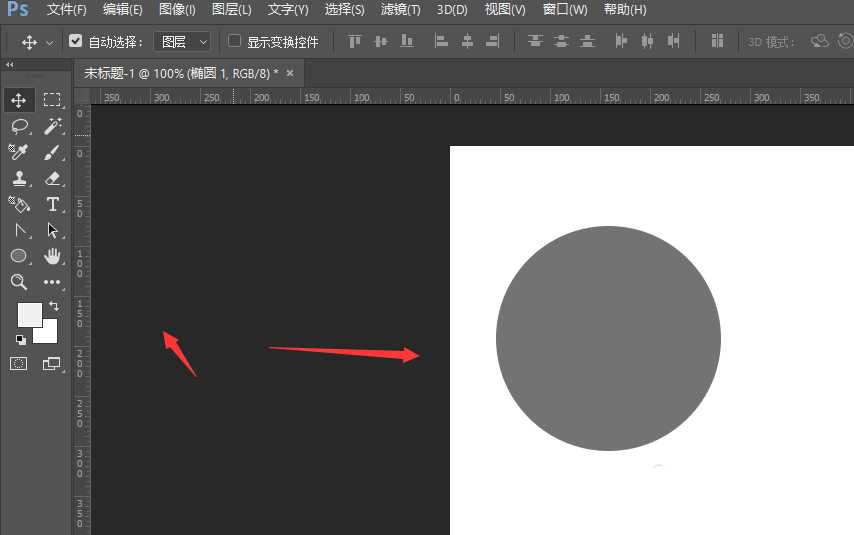This screenshot has width=854, height=535.
Task: Open the 图像(I) menu
Action: pyautogui.click(x=177, y=10)
